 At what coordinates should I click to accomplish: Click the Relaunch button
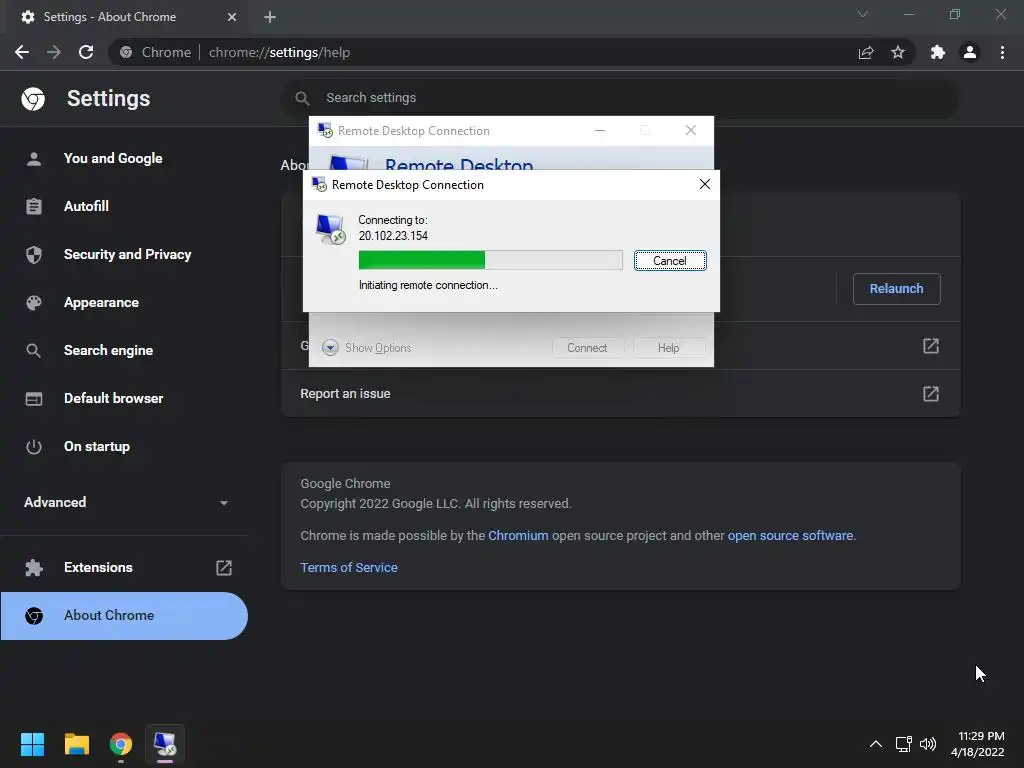[x=896, y=289]
